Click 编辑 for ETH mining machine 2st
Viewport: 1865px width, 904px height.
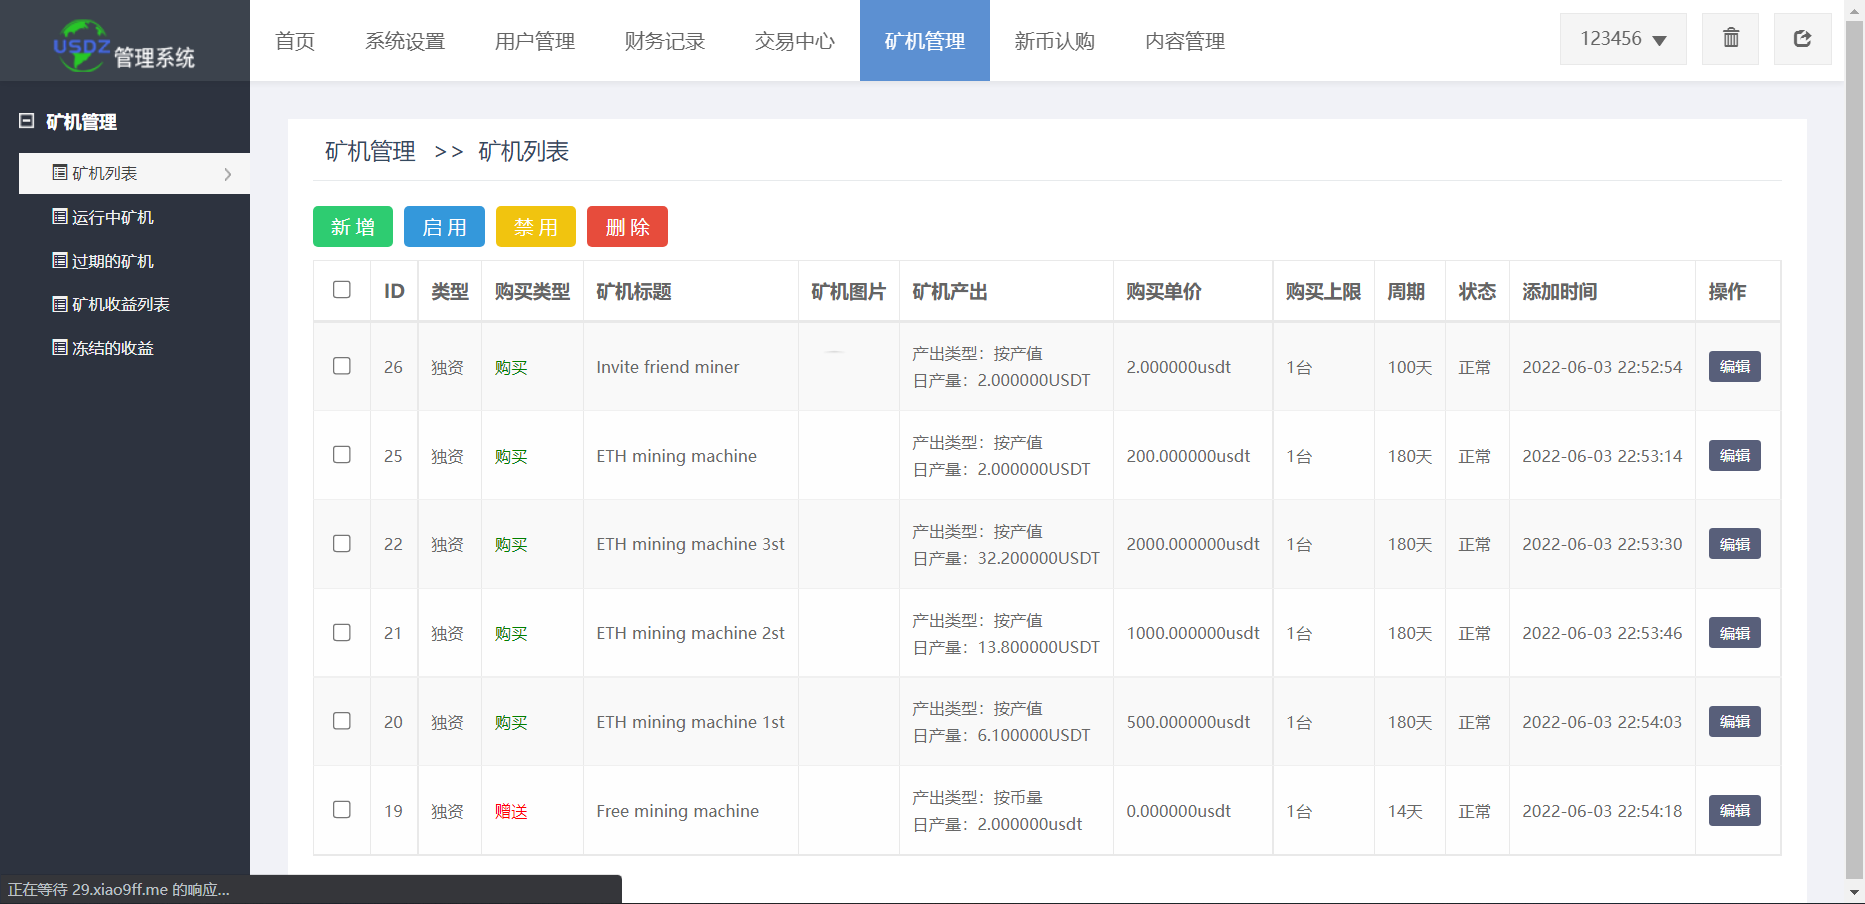pyautogui.click(x=1735, y=633)
